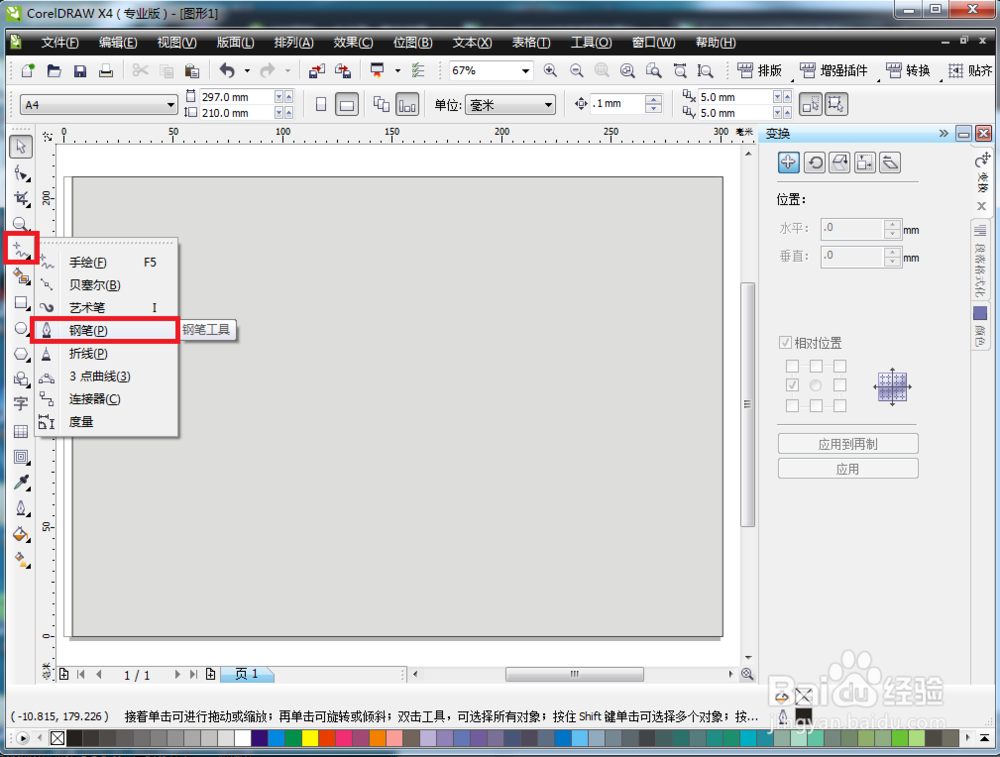Switch to Scale and Mirror transform icon
This screenshot has height=757, width=1000.
coord(839,163)
